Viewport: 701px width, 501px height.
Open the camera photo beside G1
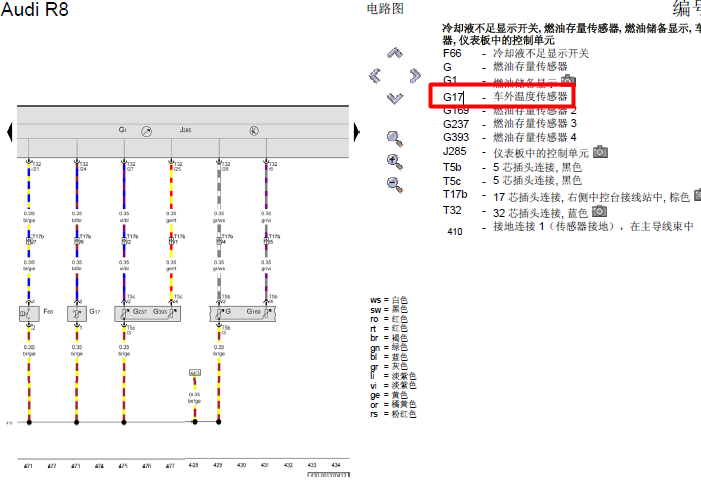pyautogui.click(x=568, y=80)
